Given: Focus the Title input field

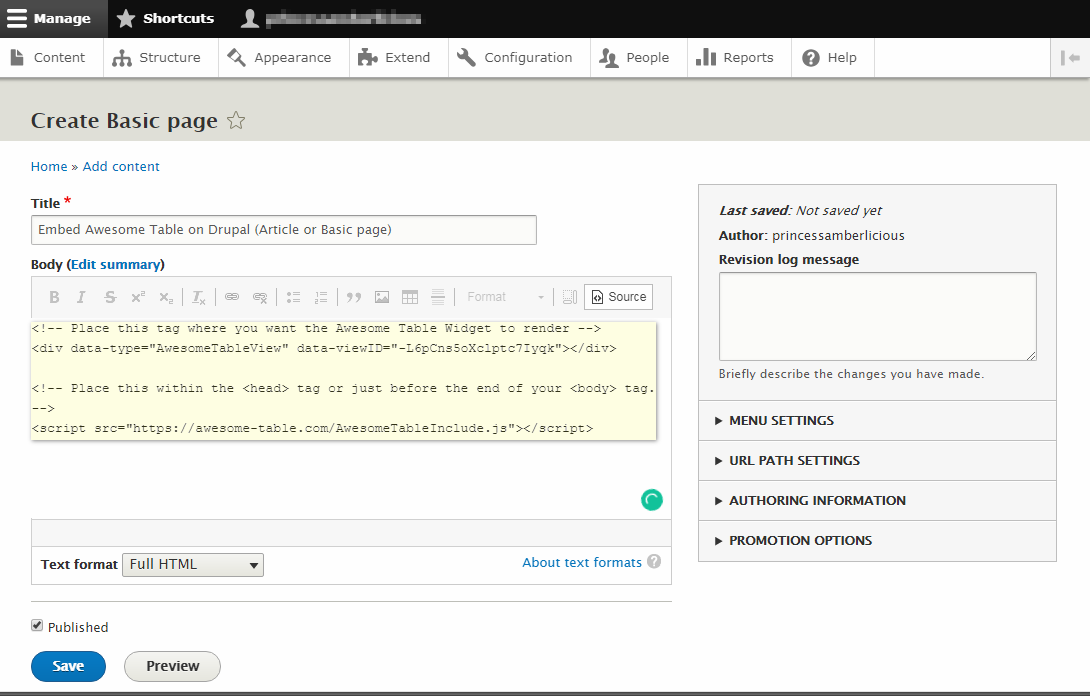Looking at the screenshot, I should click(284, 230).
